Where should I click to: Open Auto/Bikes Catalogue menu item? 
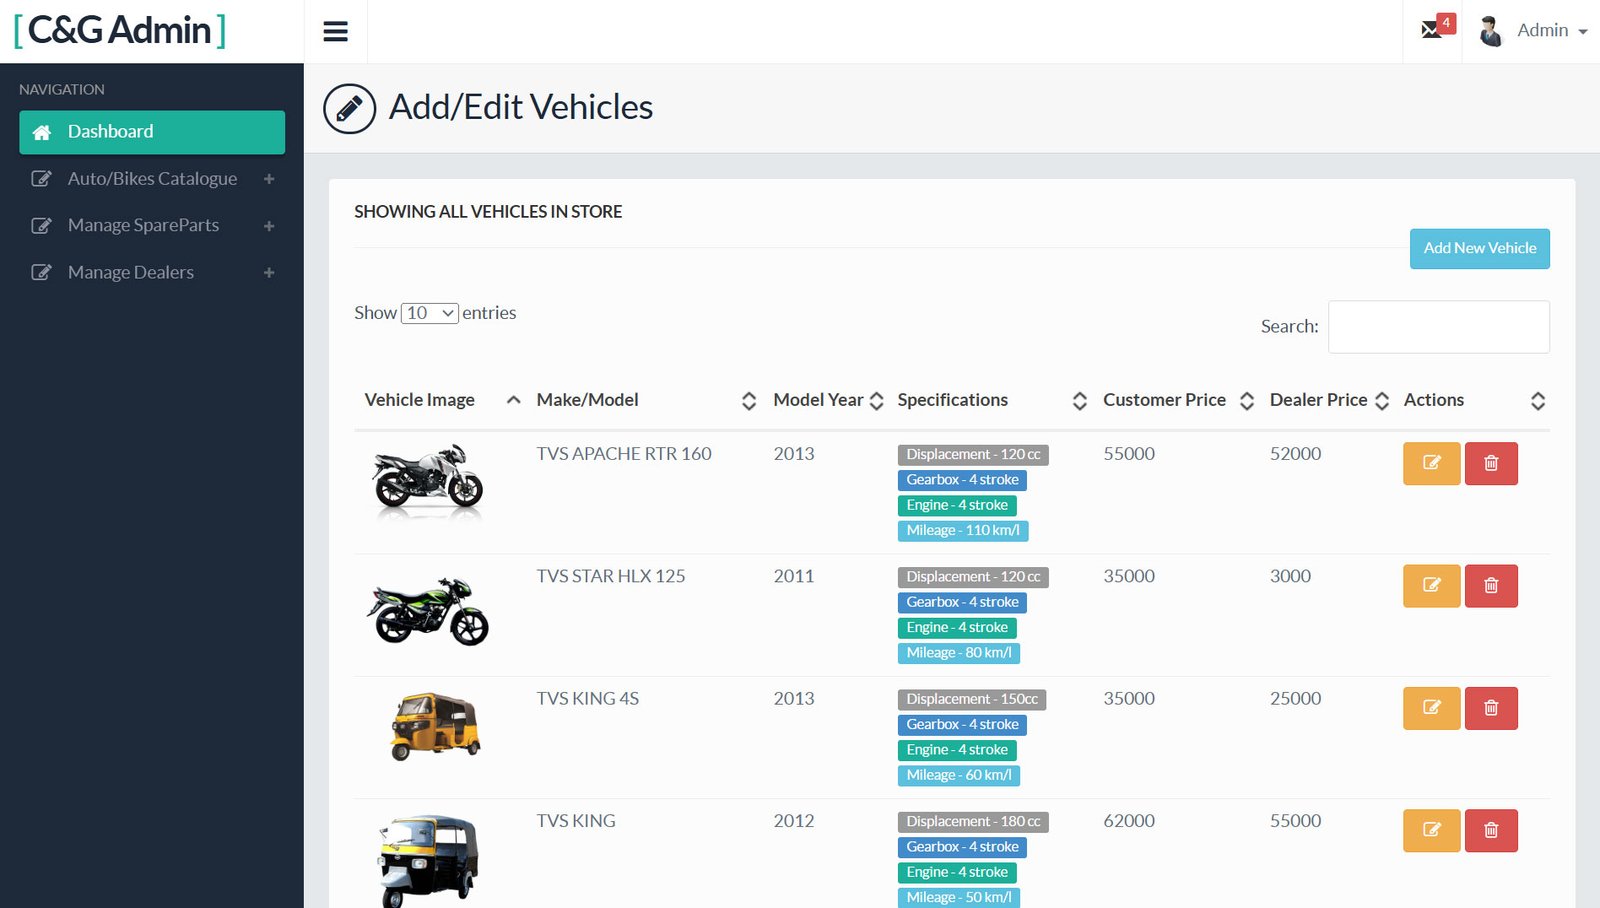click(152, 179)
